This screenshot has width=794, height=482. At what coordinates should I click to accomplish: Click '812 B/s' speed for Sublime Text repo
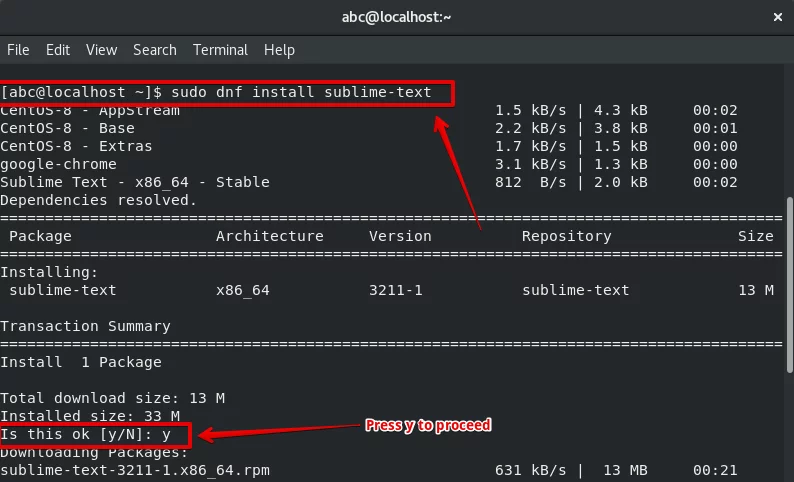coord(531,182)
